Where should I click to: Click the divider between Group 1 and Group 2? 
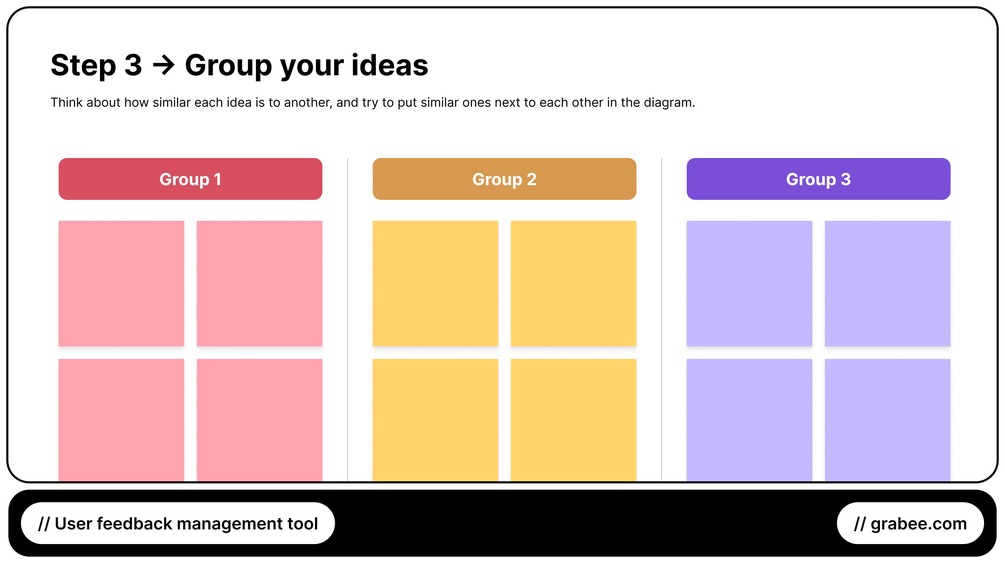coord(347,320)
